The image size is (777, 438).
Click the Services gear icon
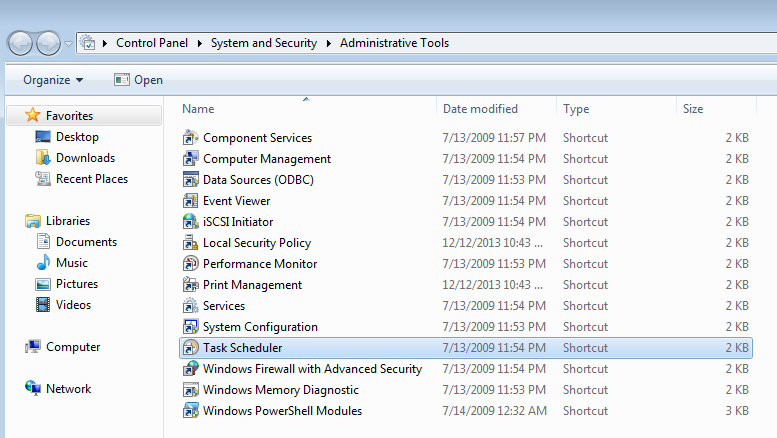click(x=191, y=306)
